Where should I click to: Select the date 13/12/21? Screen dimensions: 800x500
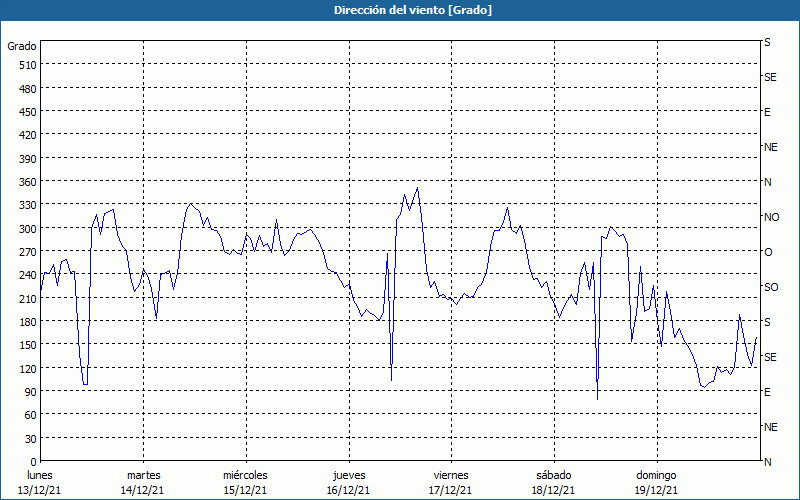39,490
